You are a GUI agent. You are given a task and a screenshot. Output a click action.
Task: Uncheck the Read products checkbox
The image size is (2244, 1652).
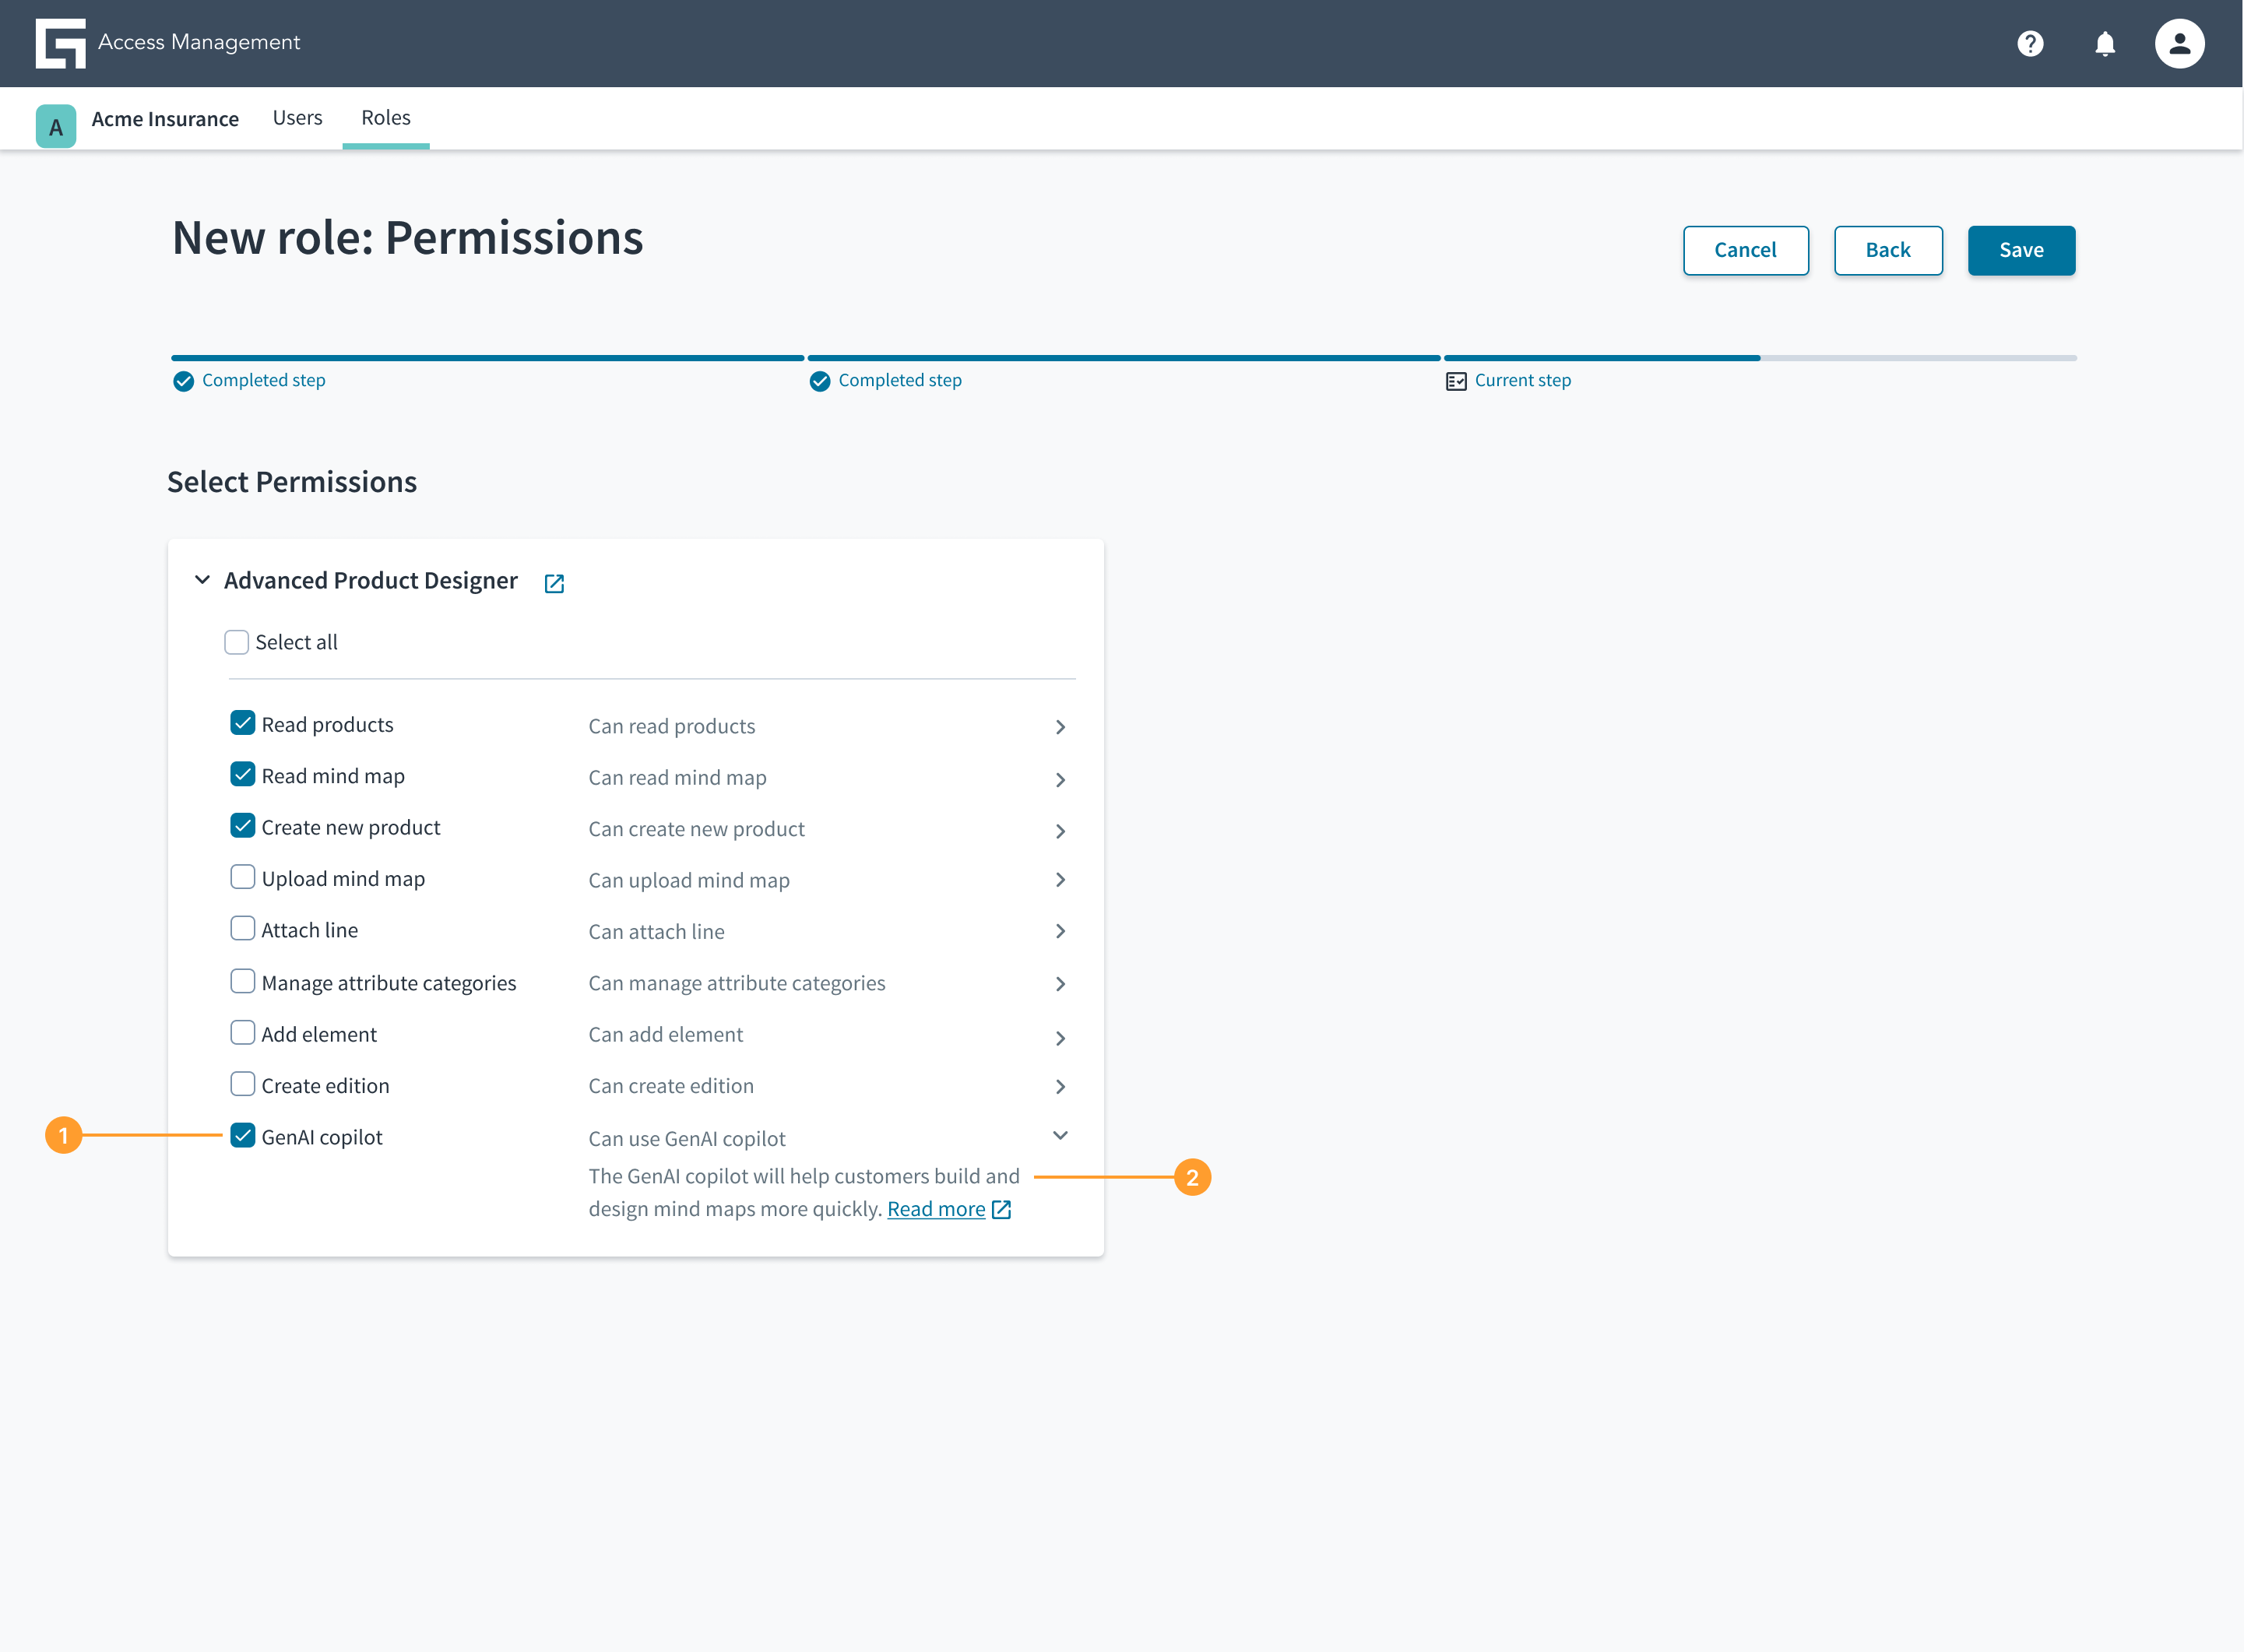click(242, 723)
